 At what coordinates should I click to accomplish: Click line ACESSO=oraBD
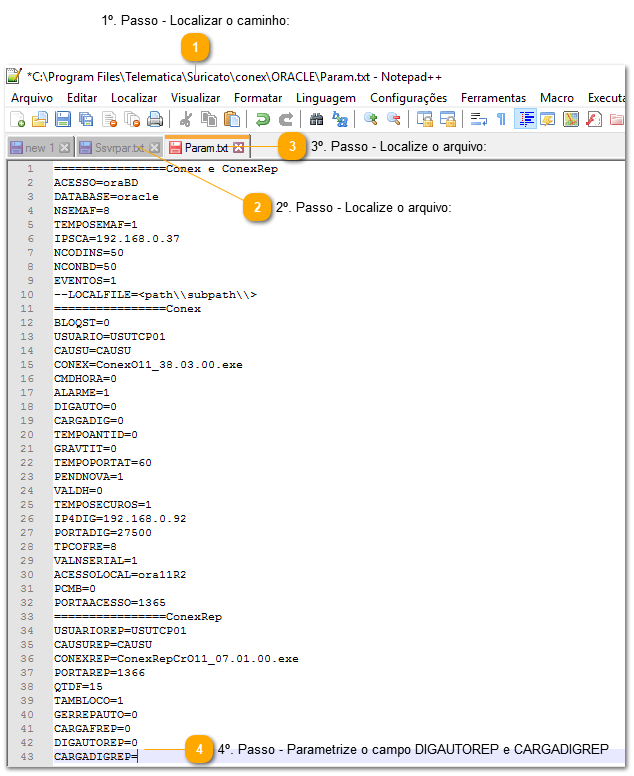click(96, 183)
